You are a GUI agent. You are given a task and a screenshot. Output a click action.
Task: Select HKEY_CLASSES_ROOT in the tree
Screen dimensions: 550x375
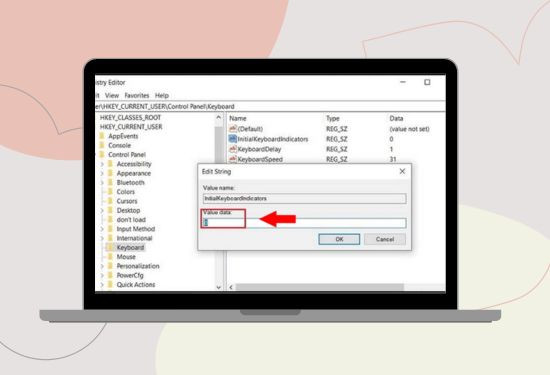130,118
